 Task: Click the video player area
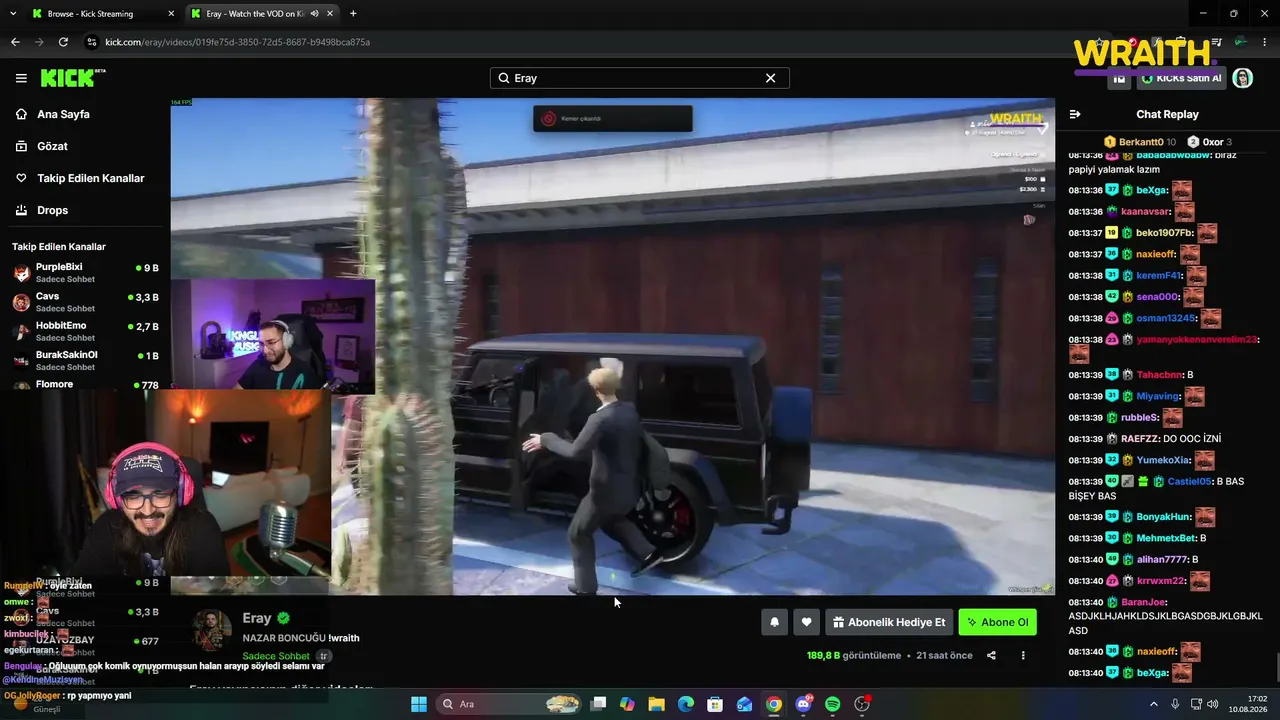tap(612, 346)
